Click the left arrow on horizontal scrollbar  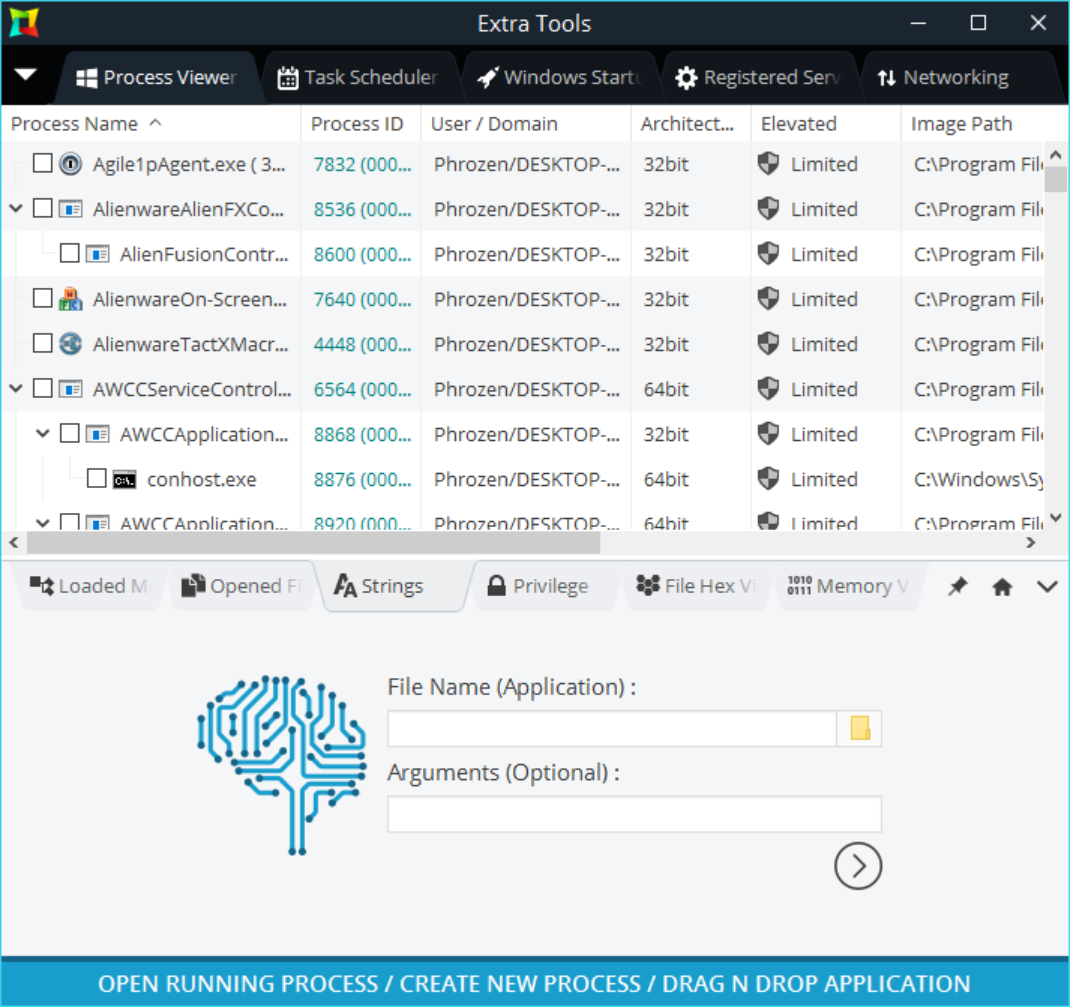coord(14,543)
